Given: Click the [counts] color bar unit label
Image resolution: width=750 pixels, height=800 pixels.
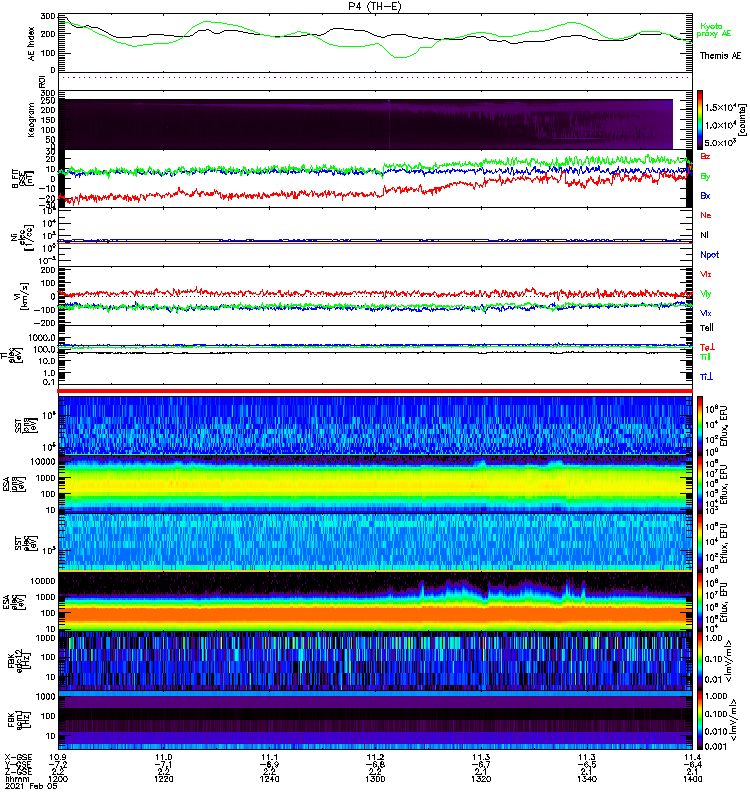Looking at the screenshot, I should [742, 120].
